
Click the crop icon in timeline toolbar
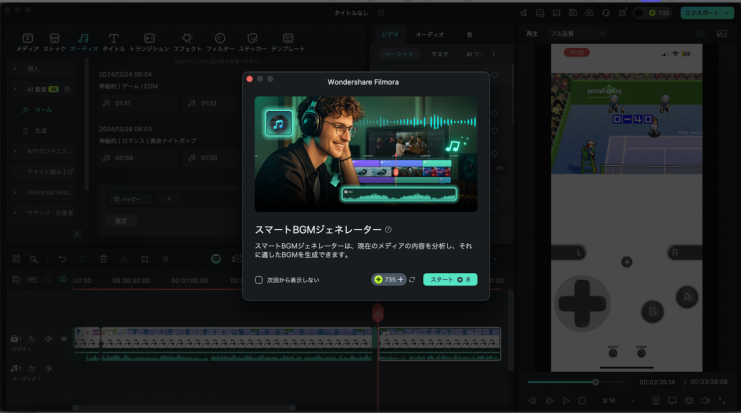(x=145, y=259)
